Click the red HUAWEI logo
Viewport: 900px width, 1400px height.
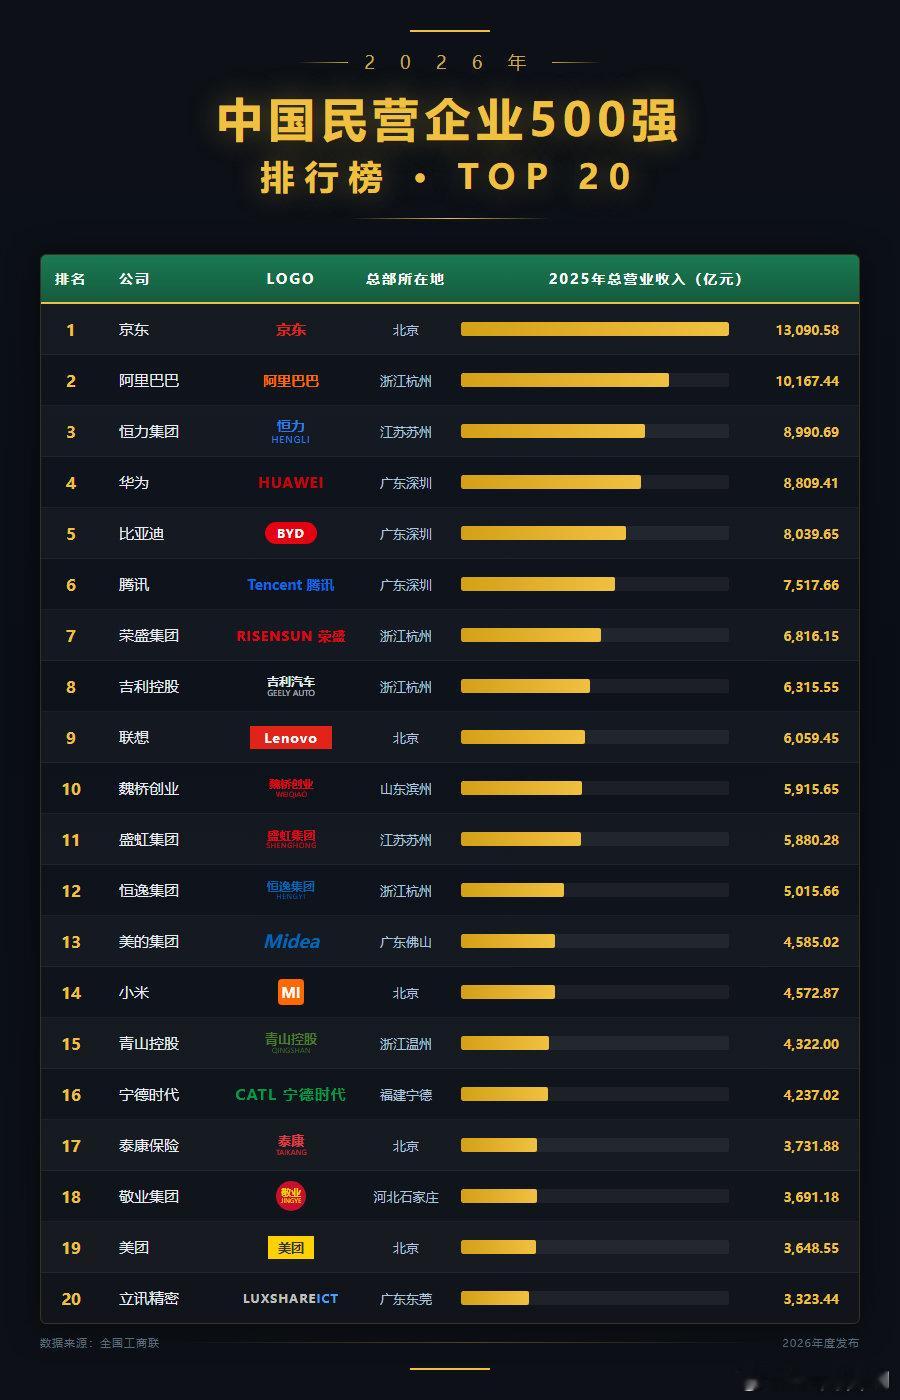click(291, 482)
